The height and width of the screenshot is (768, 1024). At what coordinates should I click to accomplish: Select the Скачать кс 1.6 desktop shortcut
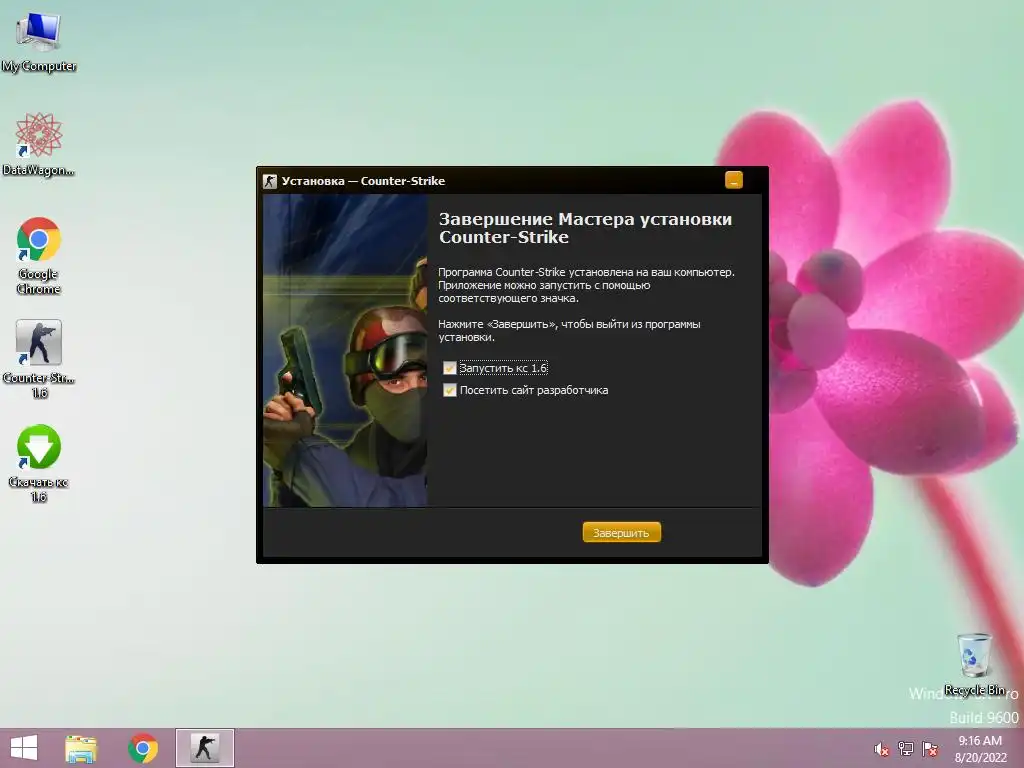(x=39, y=464)
